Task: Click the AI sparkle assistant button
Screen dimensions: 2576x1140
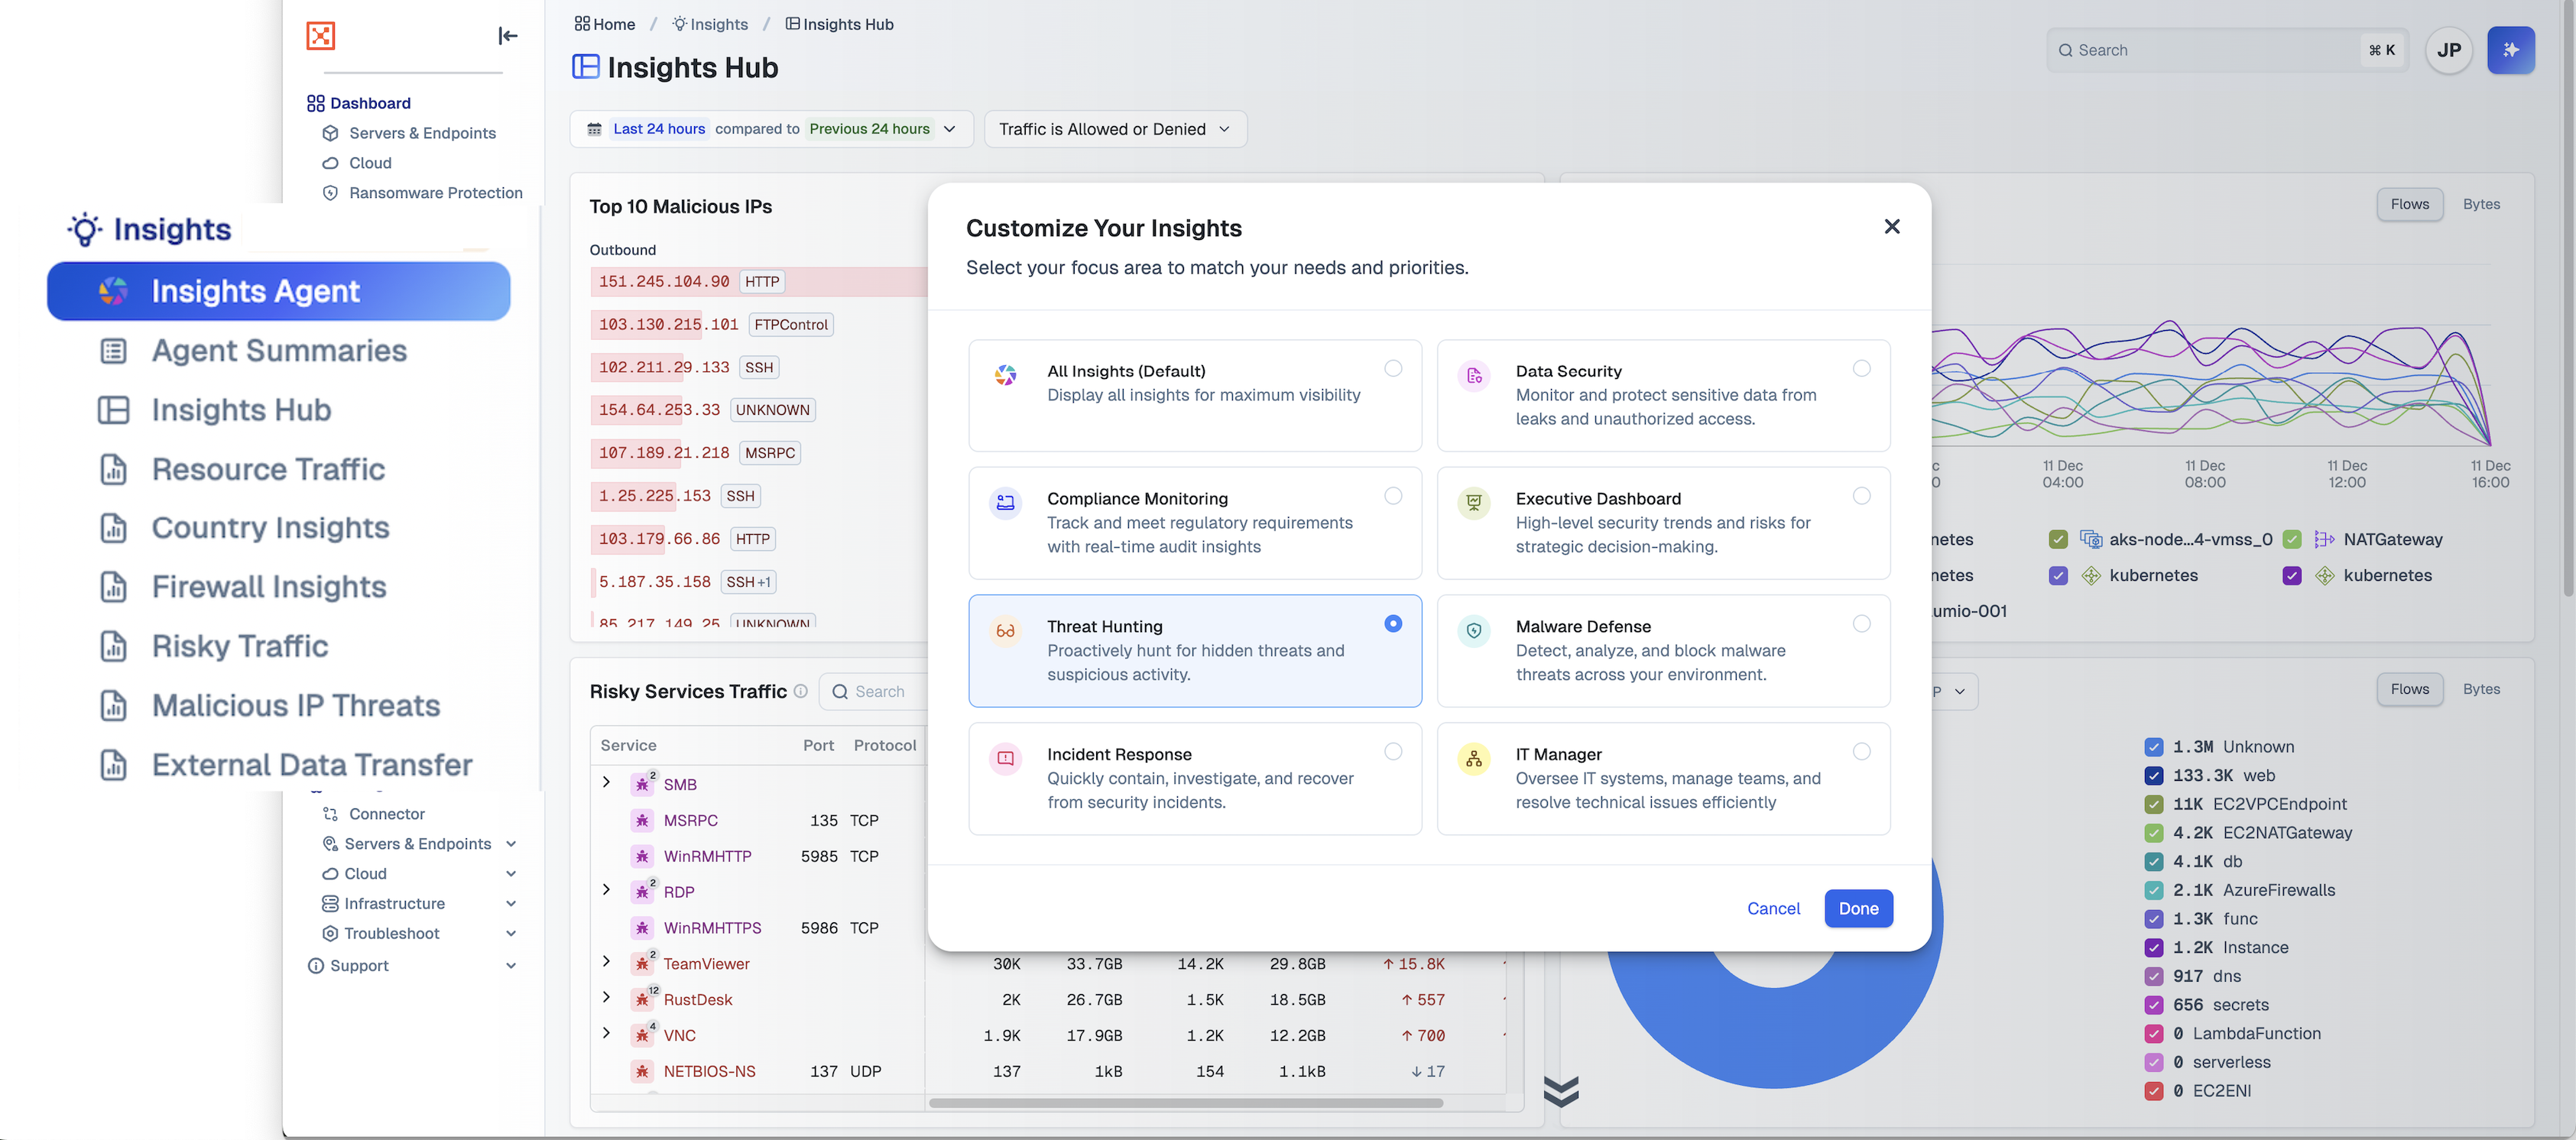Action: 2510,50
